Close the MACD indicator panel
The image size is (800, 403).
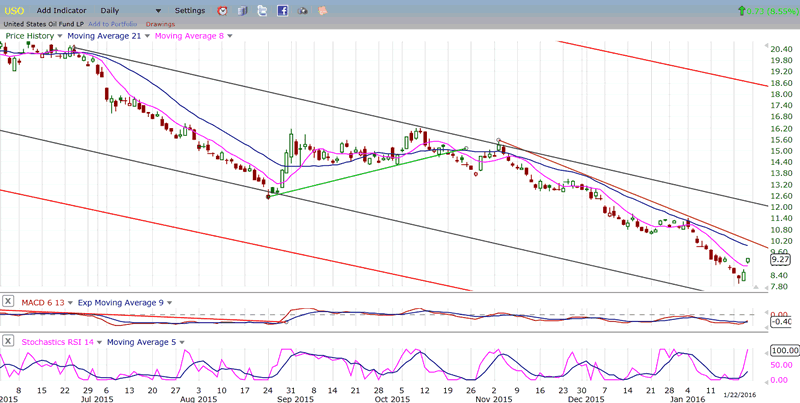click(8, 301)
